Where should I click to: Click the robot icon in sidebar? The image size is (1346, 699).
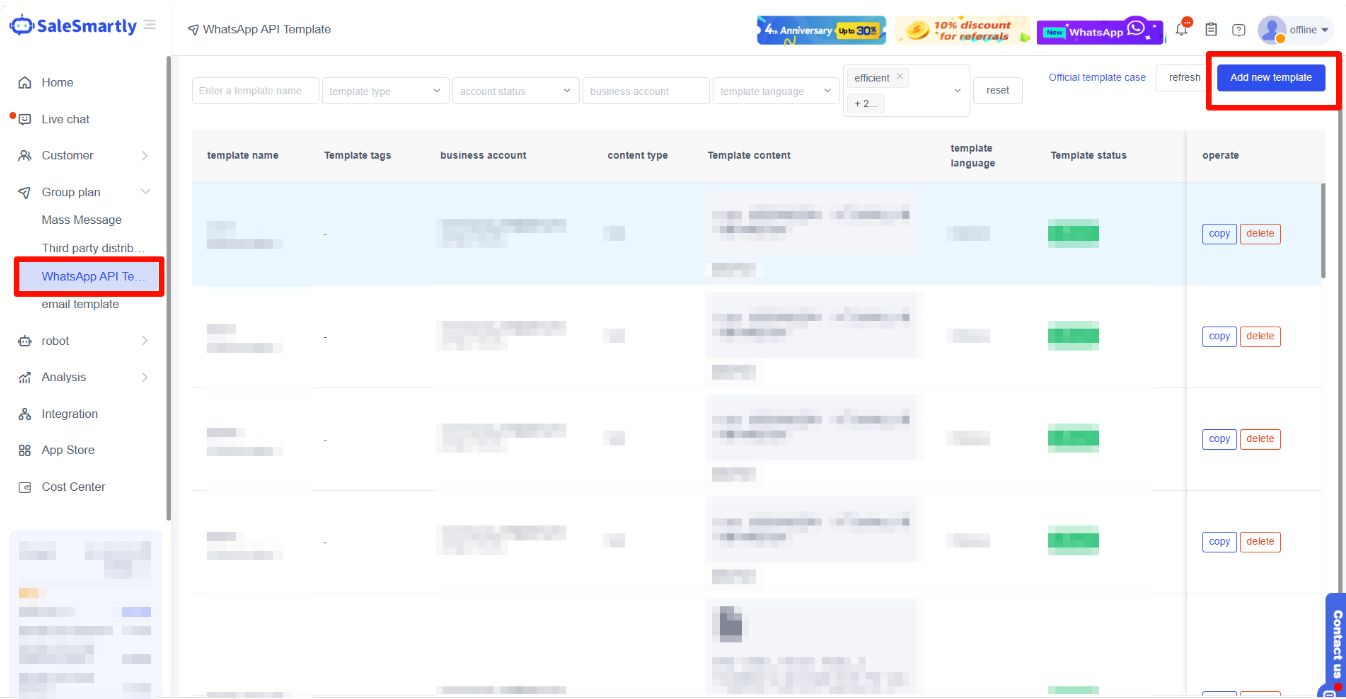tap(25, 341)
